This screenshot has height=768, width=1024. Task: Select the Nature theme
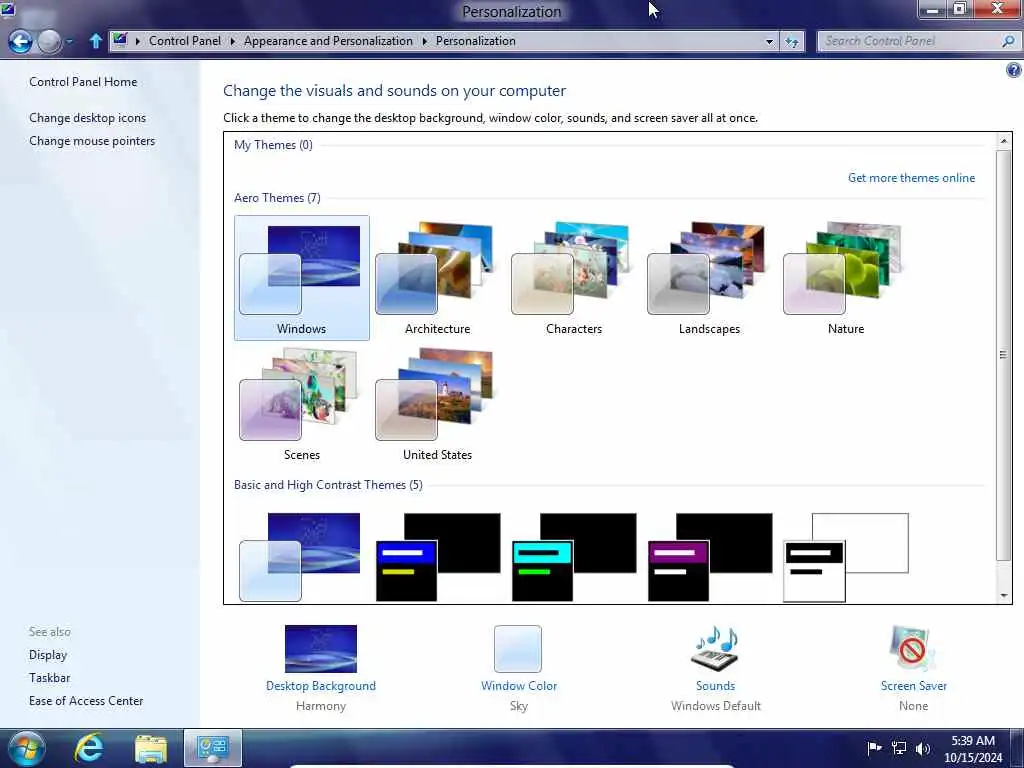coord(845,278)
